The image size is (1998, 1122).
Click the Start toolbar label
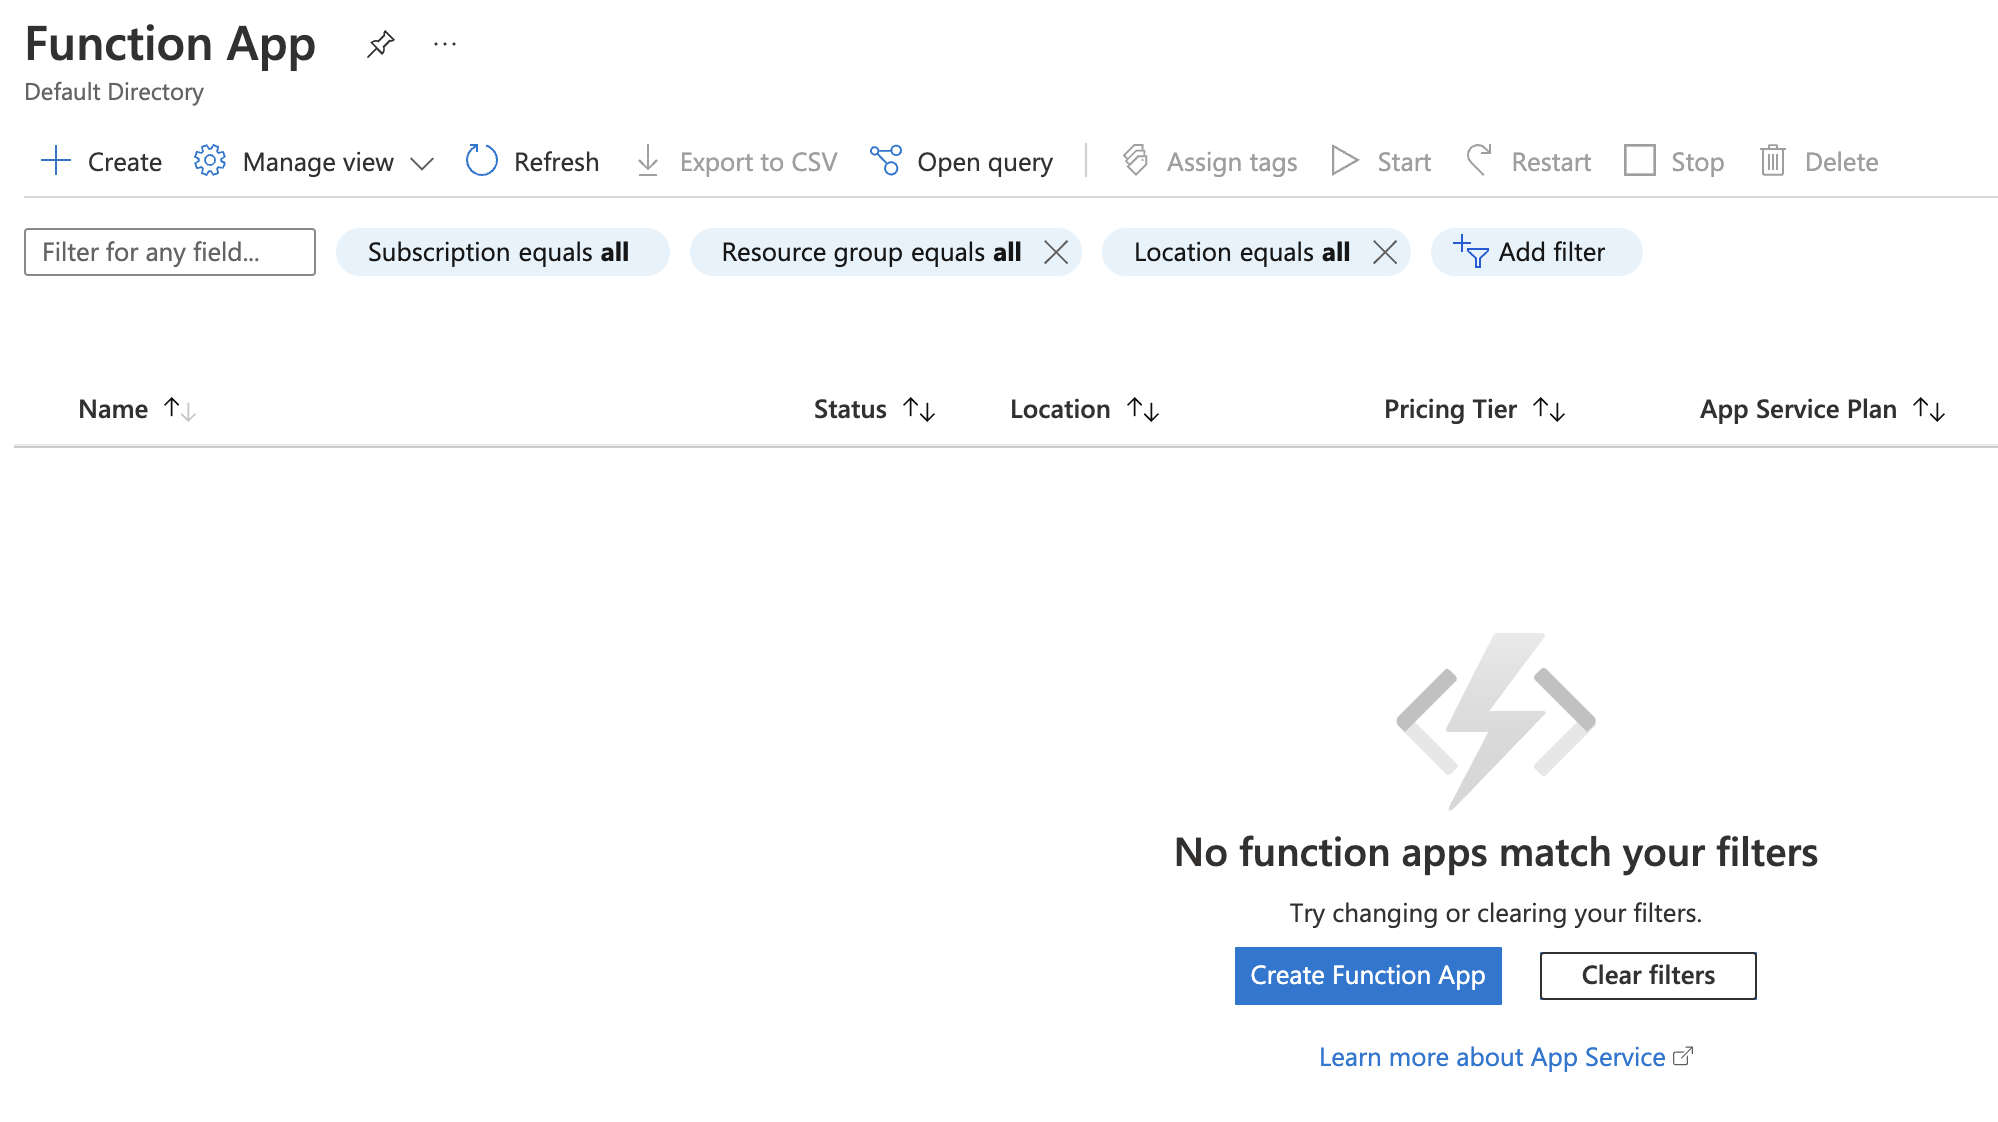tap(1404, 162)
